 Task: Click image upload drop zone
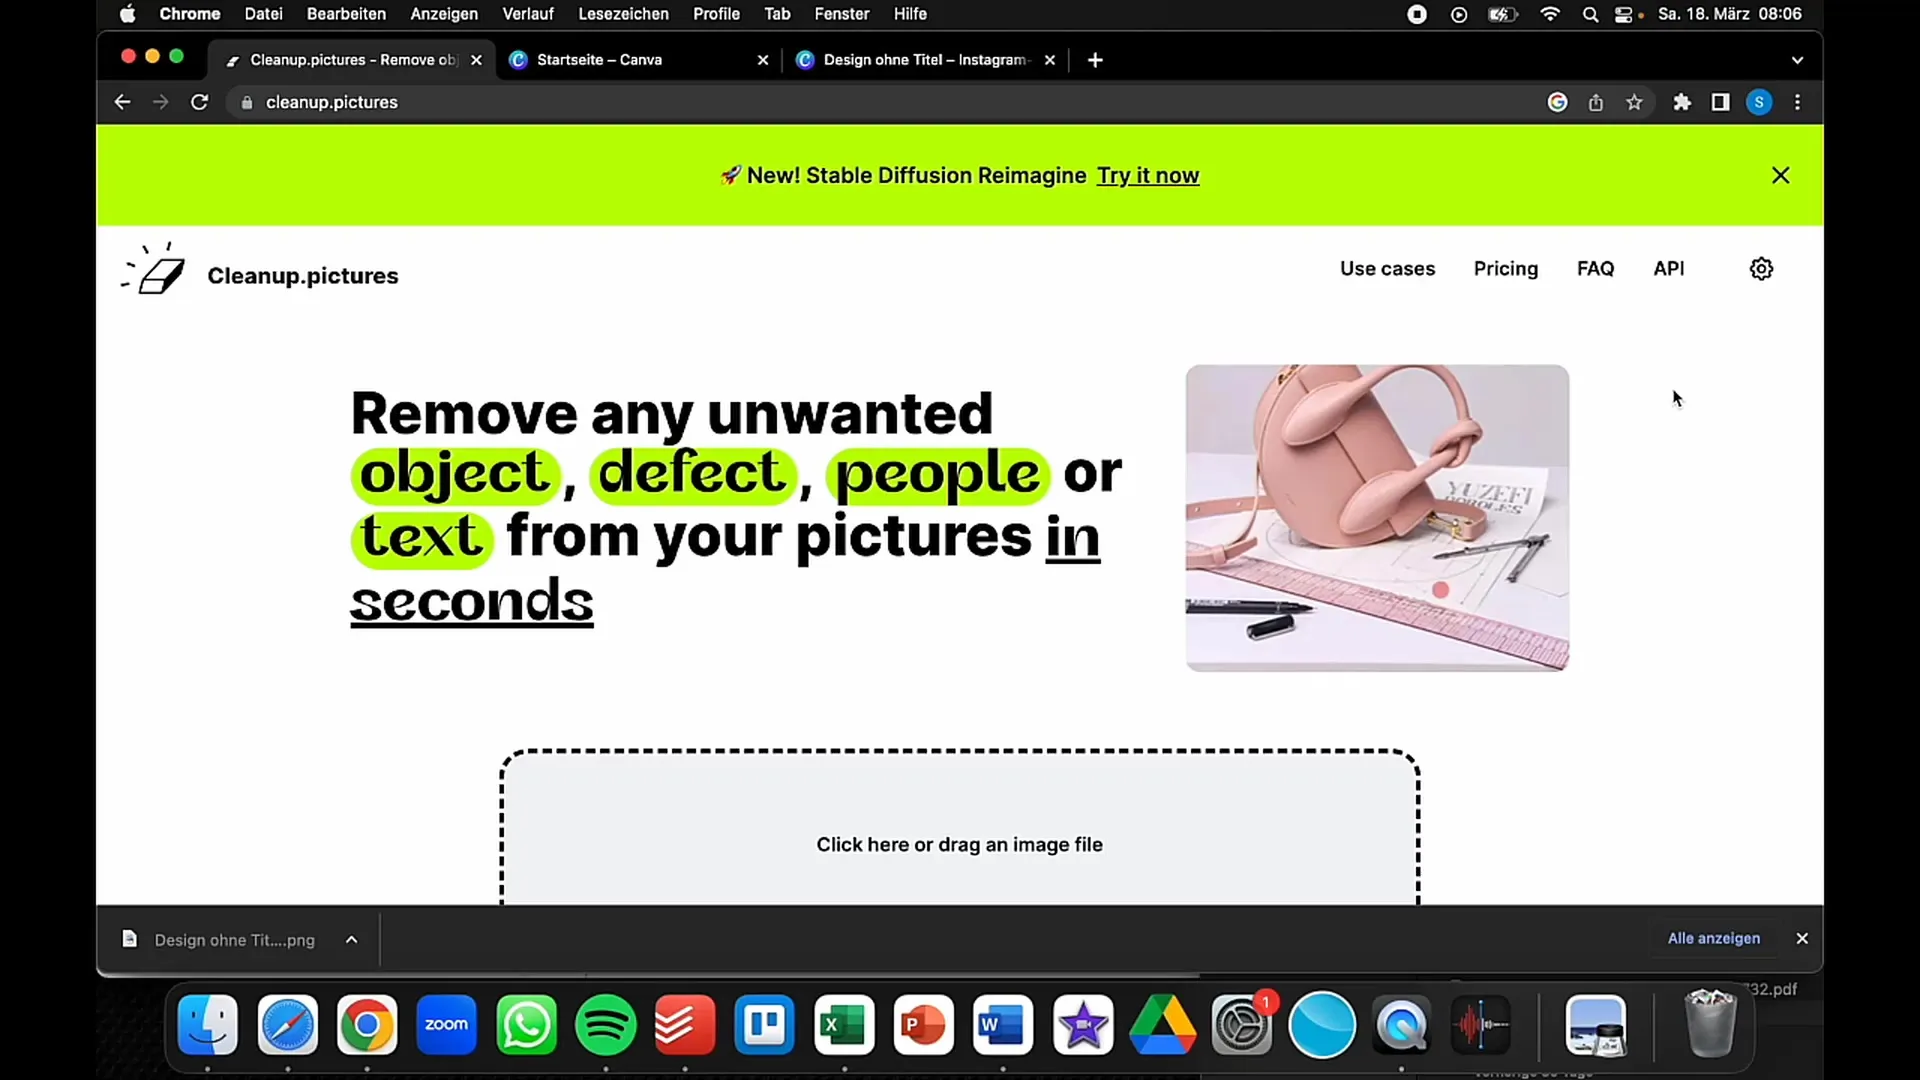click(959, 844)
